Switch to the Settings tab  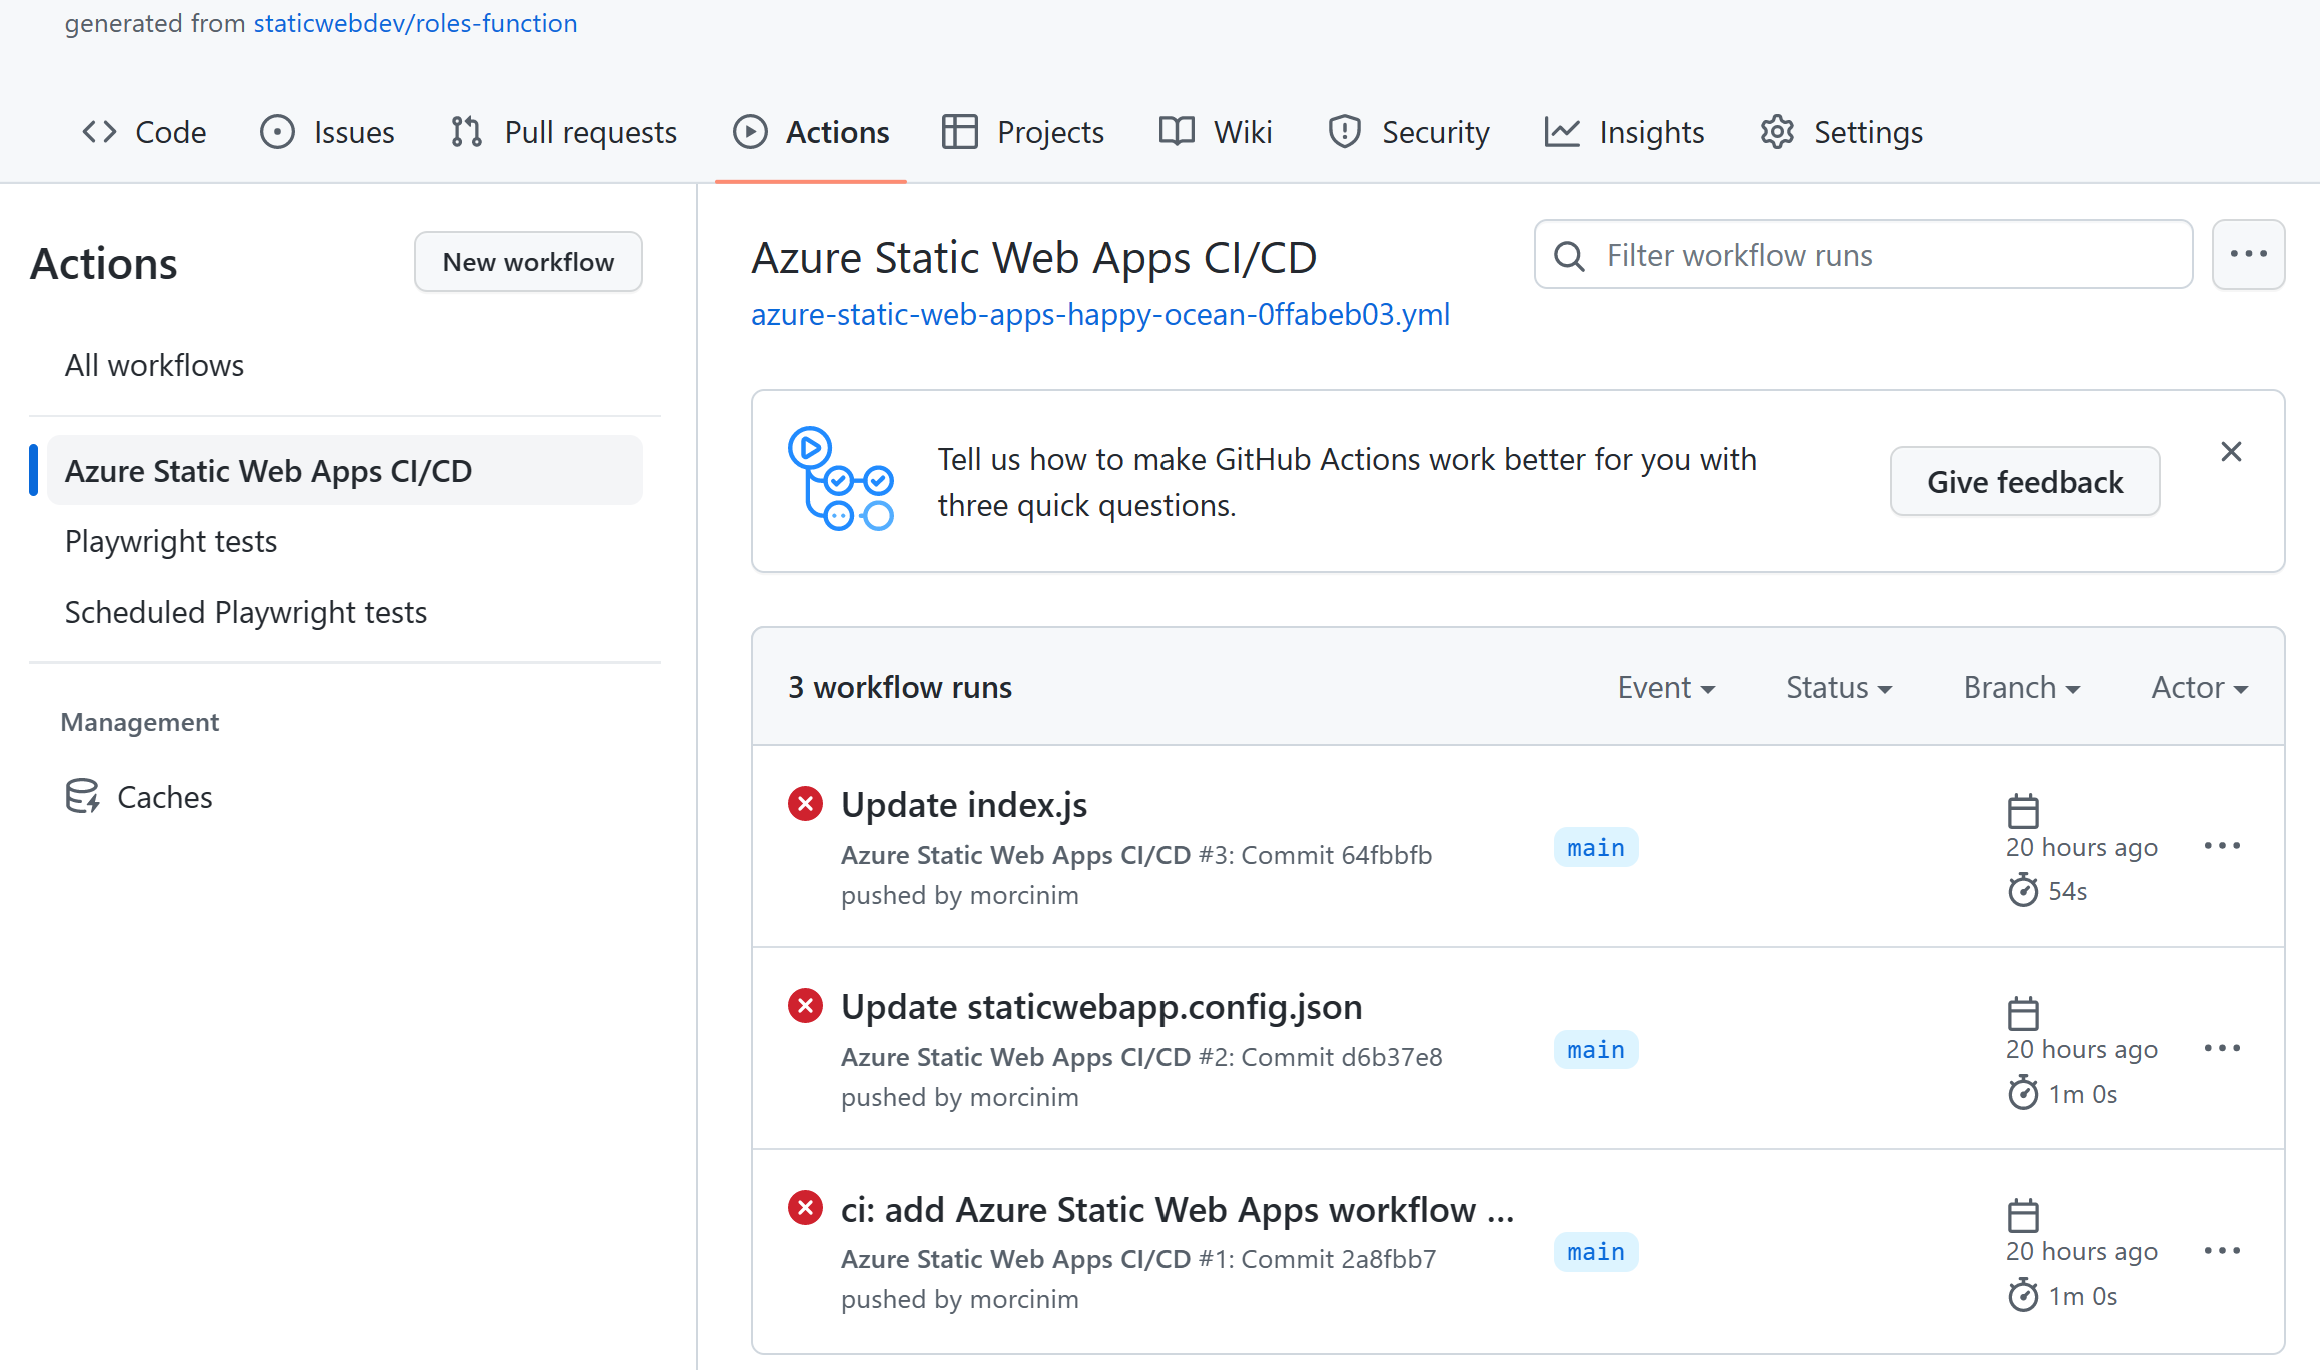pyautogui.click(x=1868, y=131)
